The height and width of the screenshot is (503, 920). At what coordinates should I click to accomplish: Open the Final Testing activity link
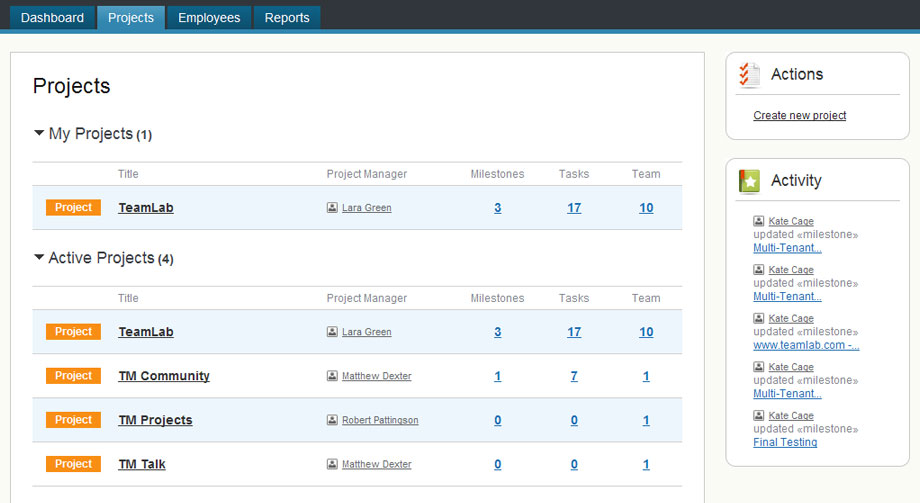(x=785, y=443)
